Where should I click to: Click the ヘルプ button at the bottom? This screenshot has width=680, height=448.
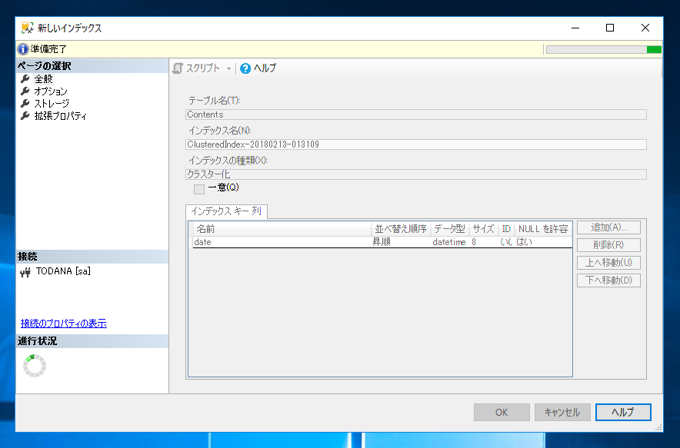(x=623, y=412)
